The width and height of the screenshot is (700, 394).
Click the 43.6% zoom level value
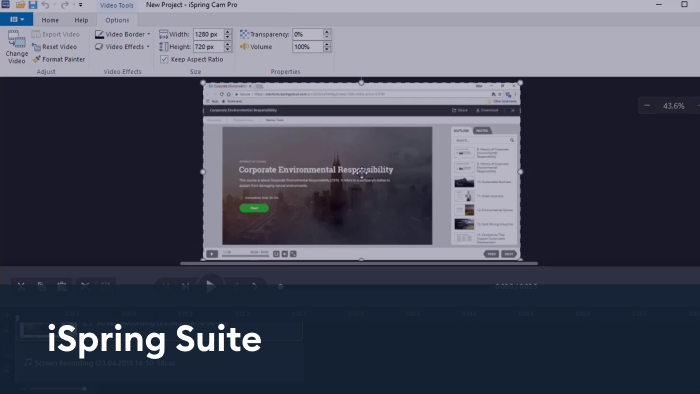point(673,106)
